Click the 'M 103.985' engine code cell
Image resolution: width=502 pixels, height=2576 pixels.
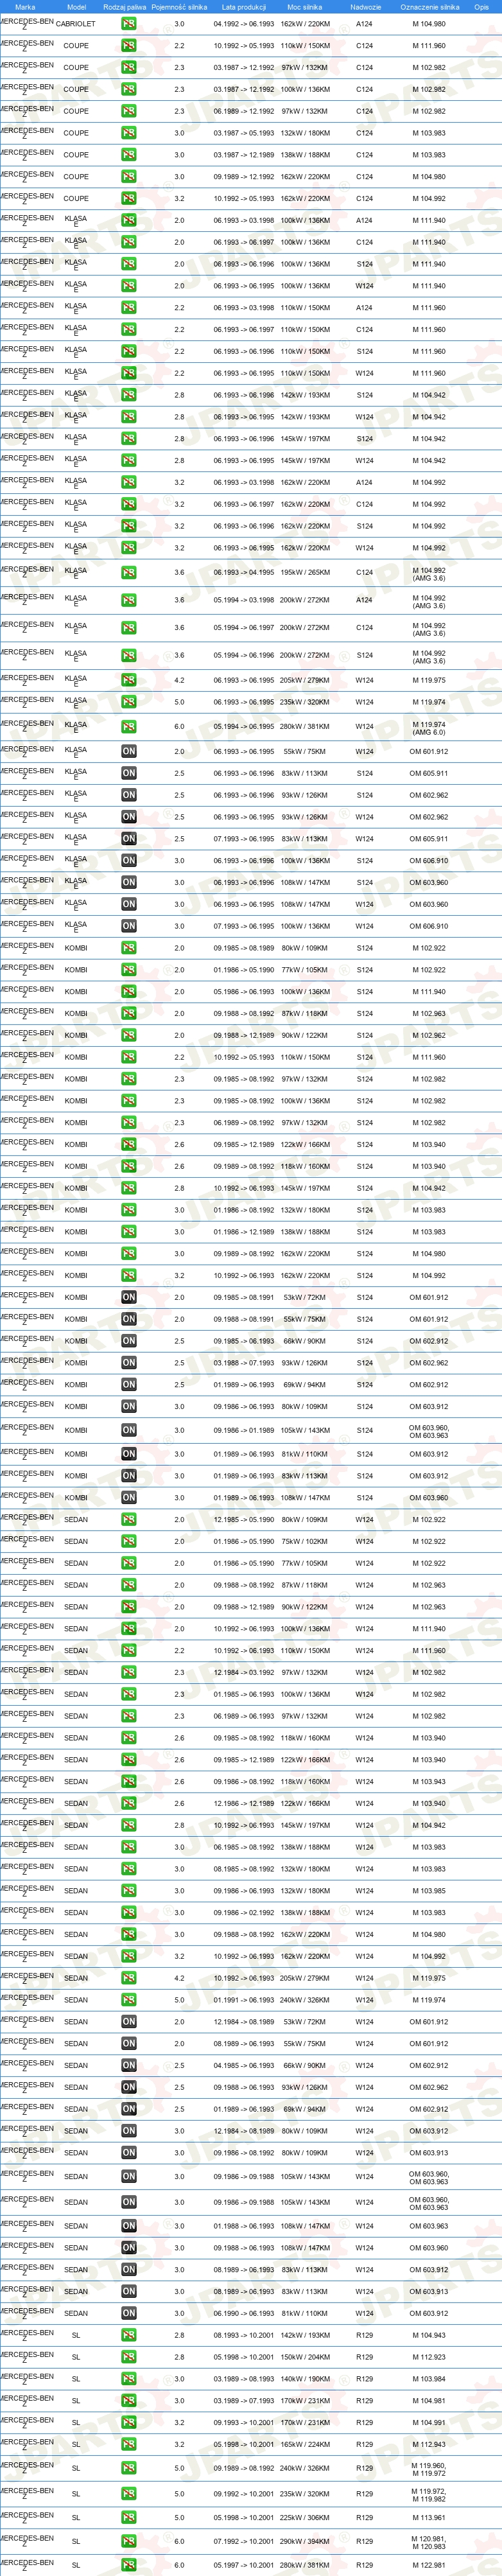click(429, 1892)
